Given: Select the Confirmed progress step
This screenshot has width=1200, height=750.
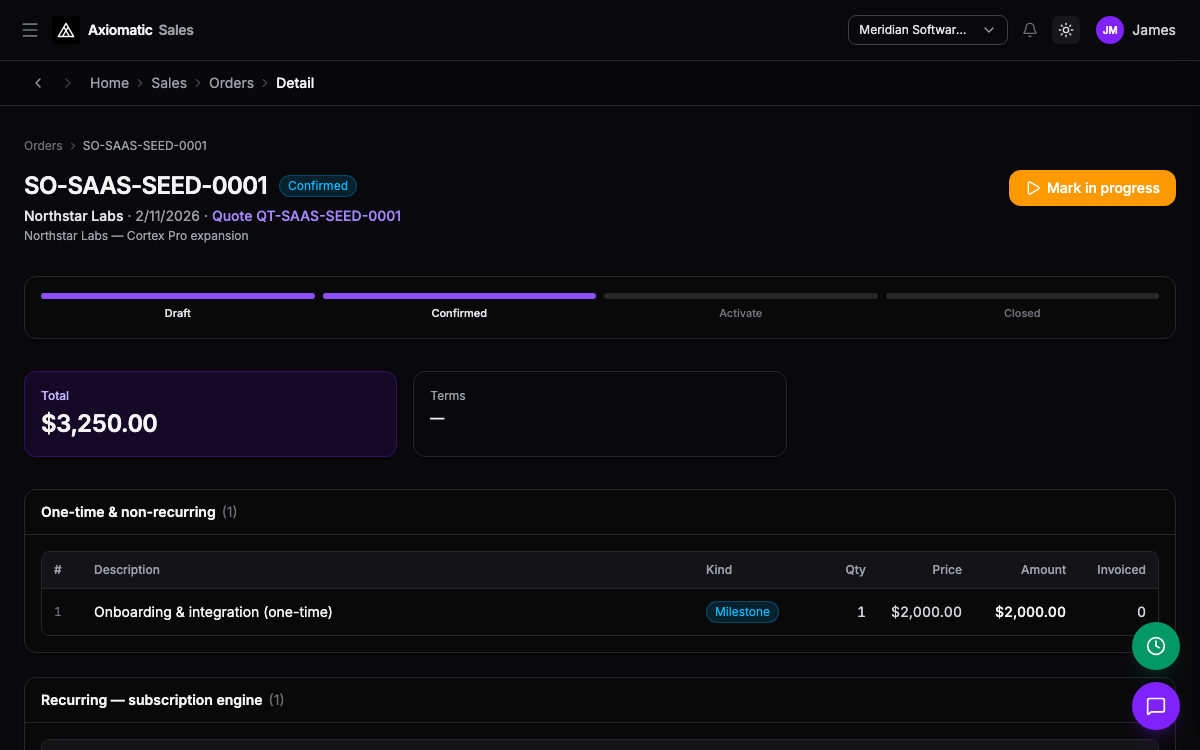Looking at the screenshot, I should (459, 305).
